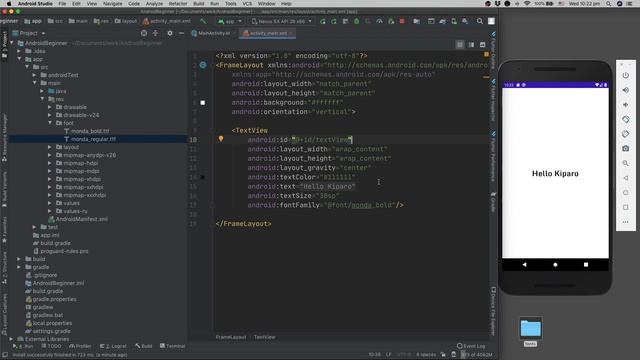640x360 pixels.
Task: Click emulator volume down button
Action: point(625,105)
